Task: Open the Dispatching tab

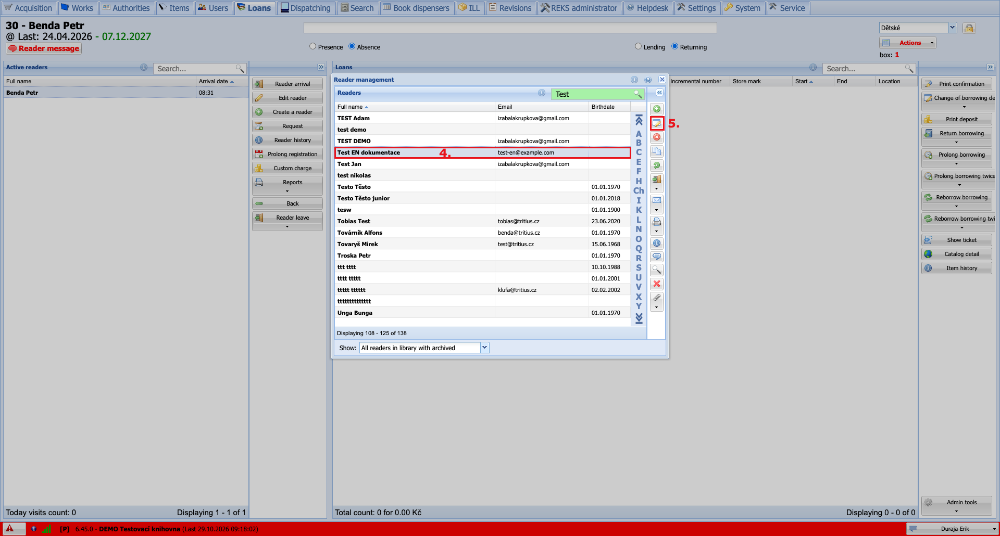Action: 307,8
